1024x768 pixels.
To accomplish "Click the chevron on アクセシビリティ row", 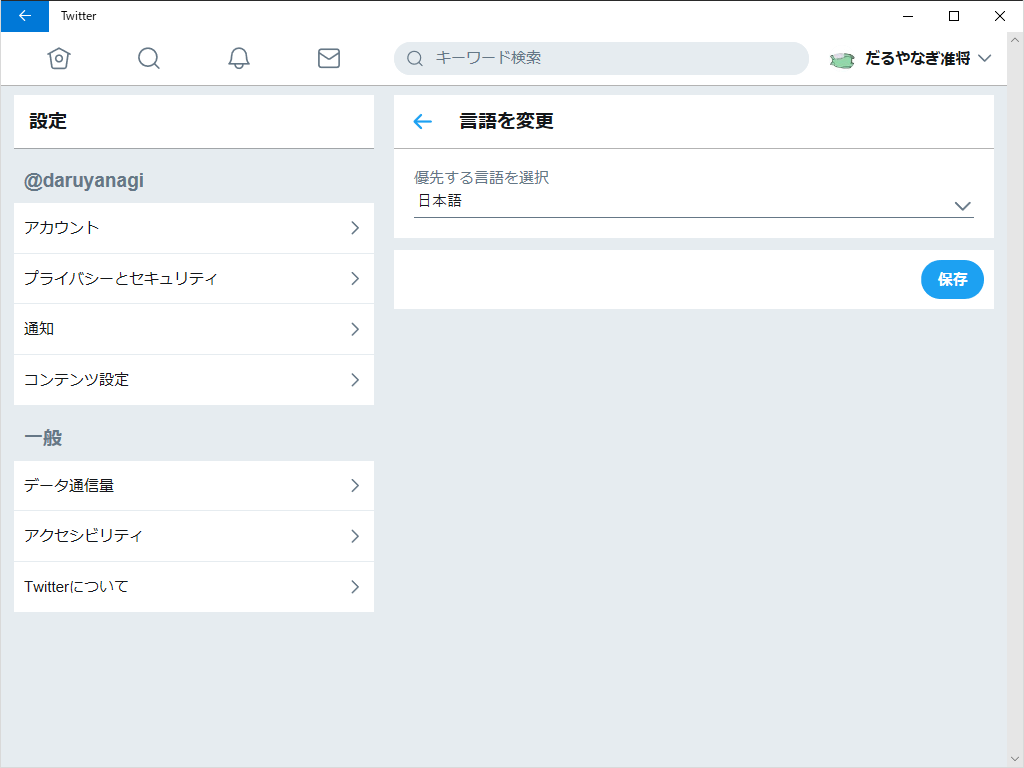I will (355, 536).
